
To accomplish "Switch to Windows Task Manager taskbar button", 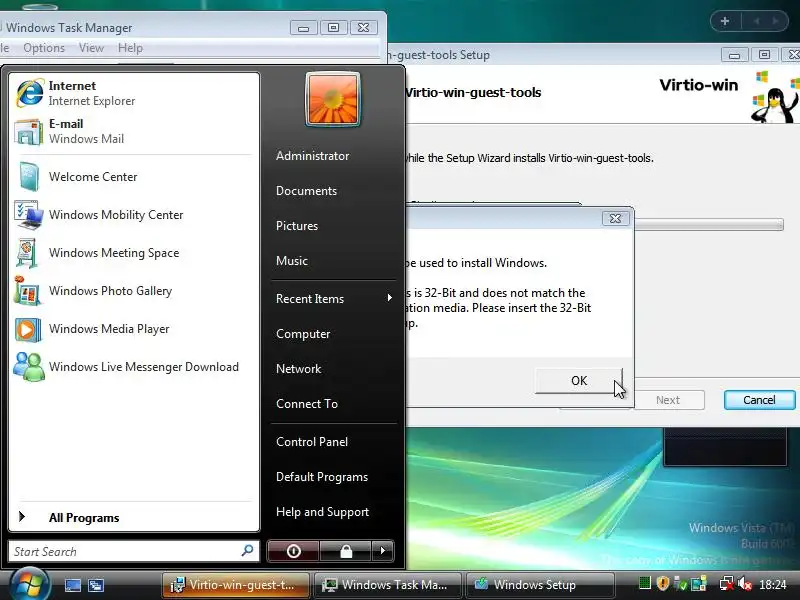I will pos(388,585).
